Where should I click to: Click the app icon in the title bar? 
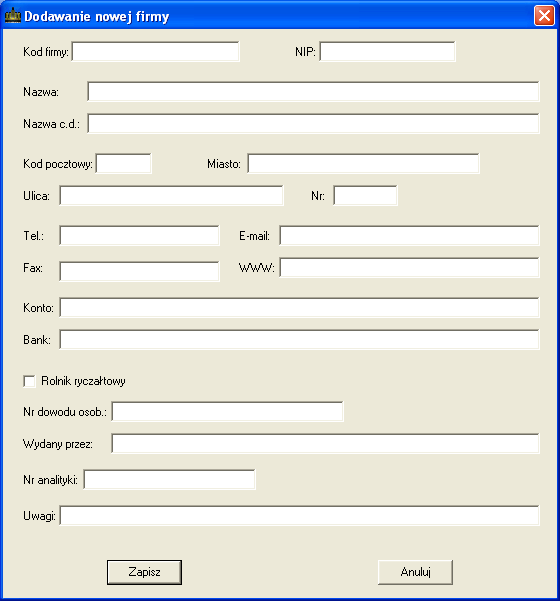click(x=12, y=16)
